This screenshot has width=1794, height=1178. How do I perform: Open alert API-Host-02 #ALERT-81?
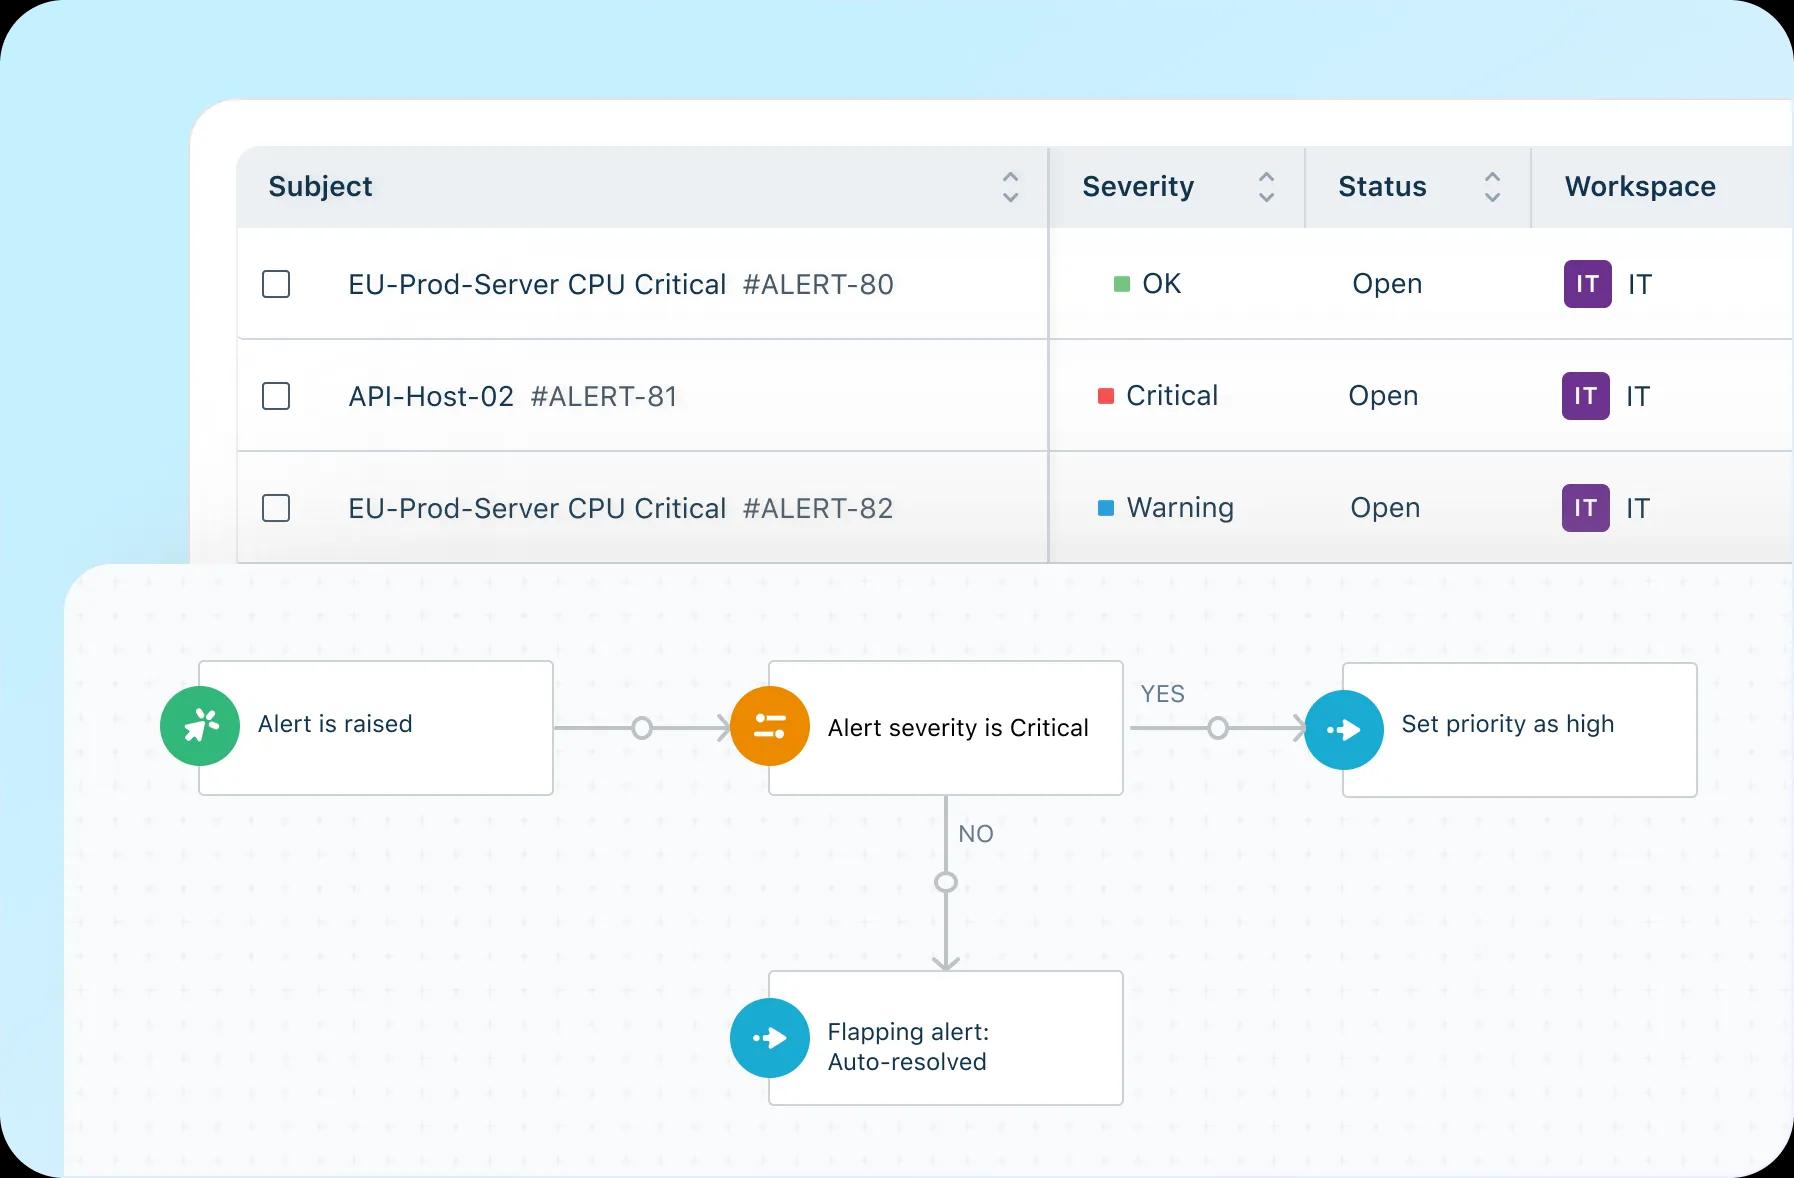[512, 397]
